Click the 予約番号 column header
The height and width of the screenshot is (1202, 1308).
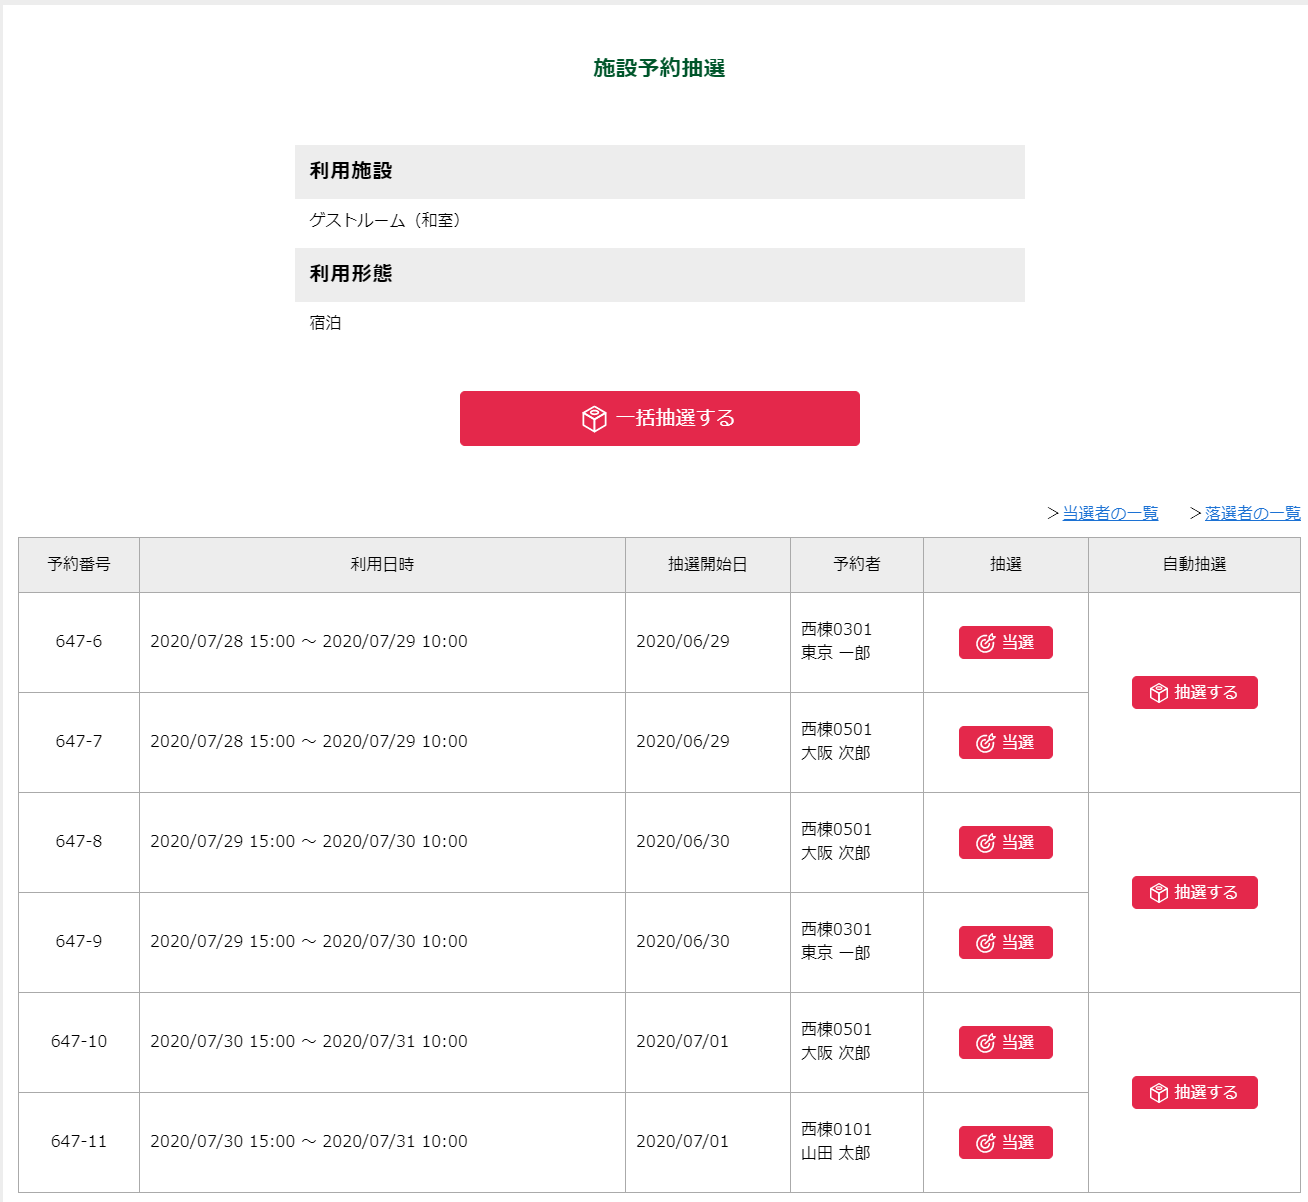tap(79, 565)
